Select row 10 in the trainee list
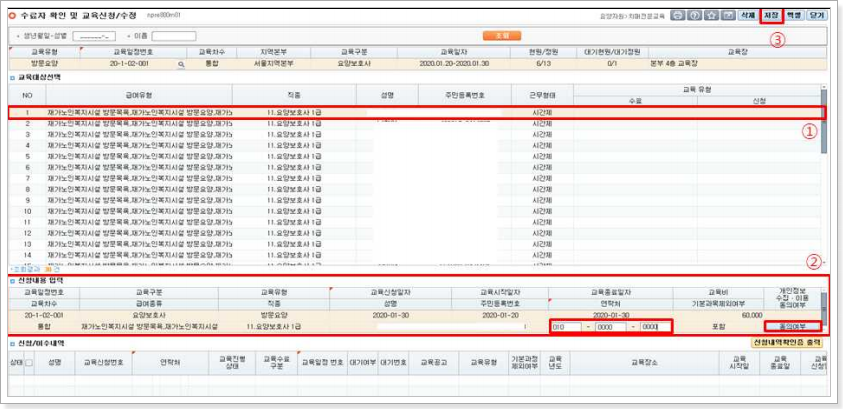The height and width of the screenshot is (409, 843). tap(415, 211)
